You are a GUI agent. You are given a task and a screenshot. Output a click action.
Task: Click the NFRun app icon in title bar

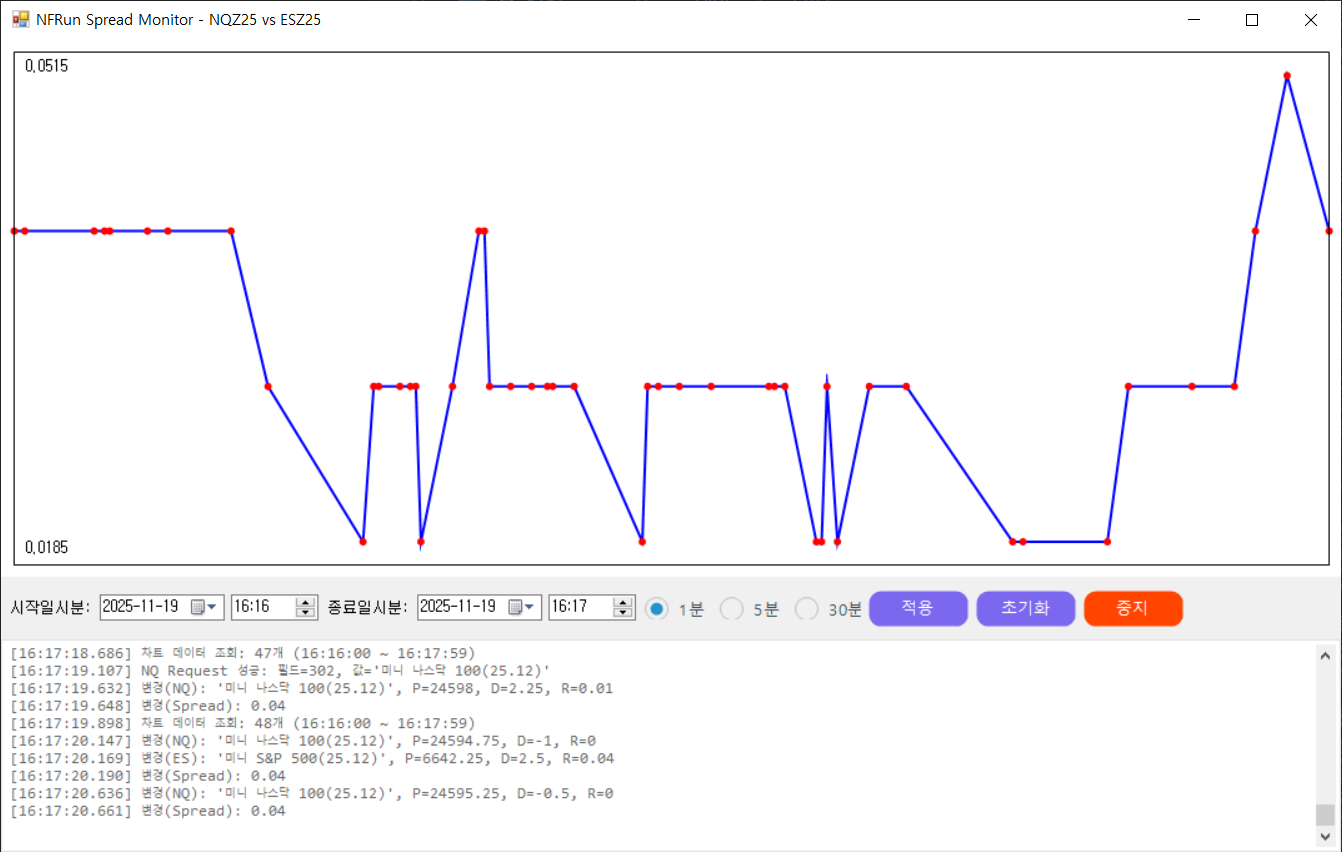tap(20, 19)
